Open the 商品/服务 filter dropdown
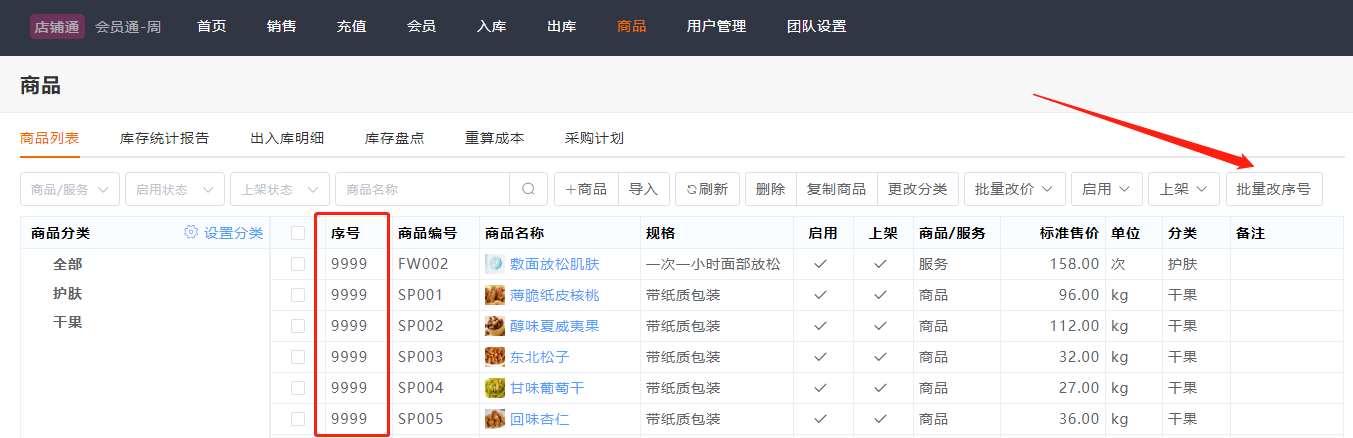1353x438 pixels. point(70,189)
